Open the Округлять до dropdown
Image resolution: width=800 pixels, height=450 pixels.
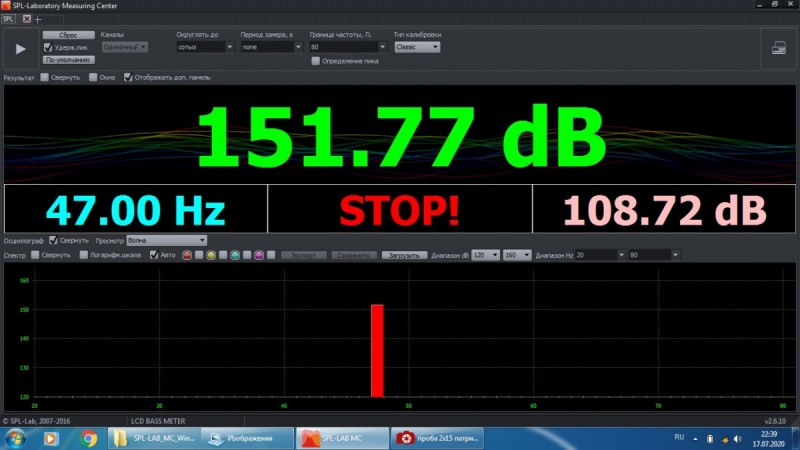(205, 47)
